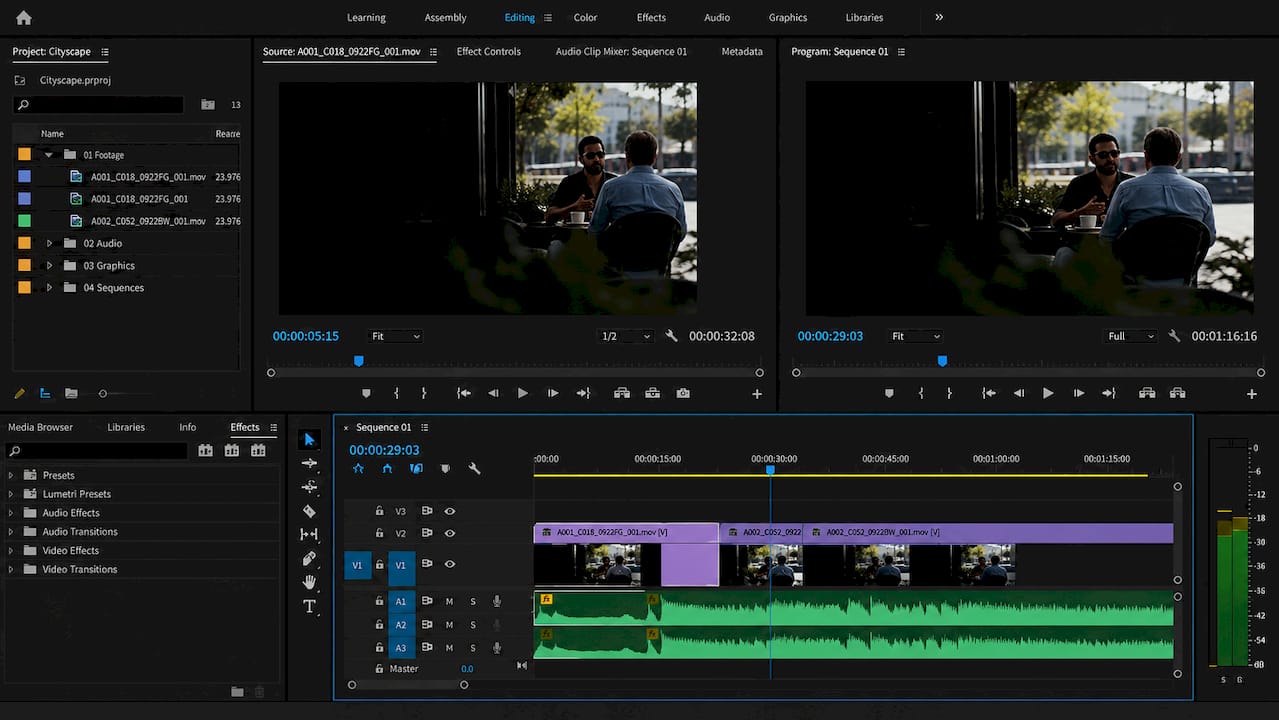Click Insert button in Source monitor

point(622,393)
